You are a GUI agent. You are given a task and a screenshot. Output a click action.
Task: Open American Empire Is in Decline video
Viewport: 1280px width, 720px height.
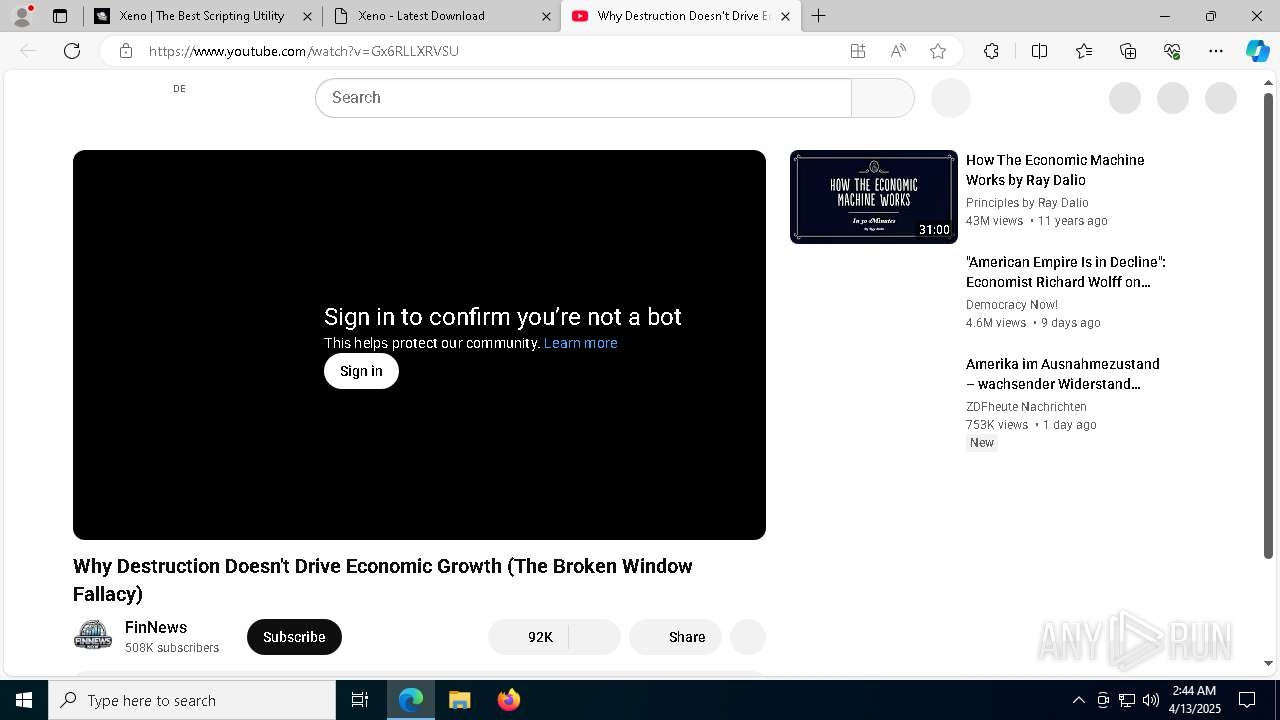click(x=1066, y=272)
